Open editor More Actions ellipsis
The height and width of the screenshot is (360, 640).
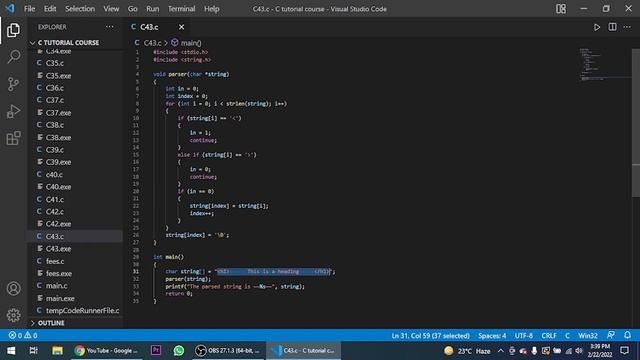click(627, 27)
